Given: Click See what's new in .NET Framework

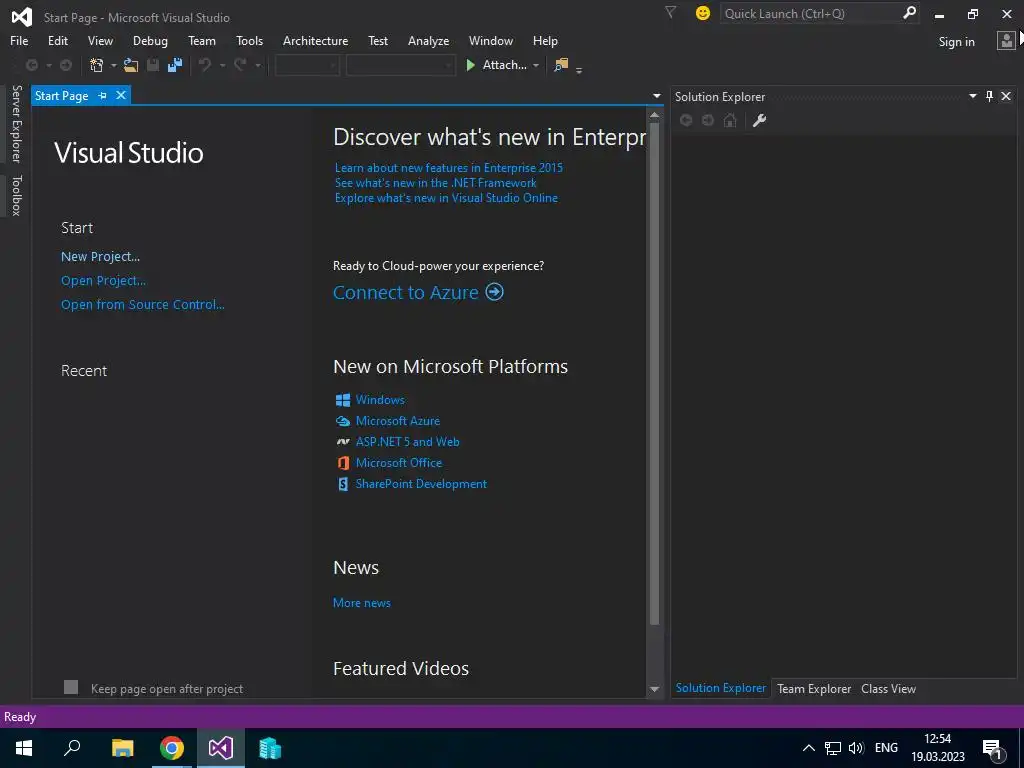Looking at the screenshot, I should click(x=436, y=183).
